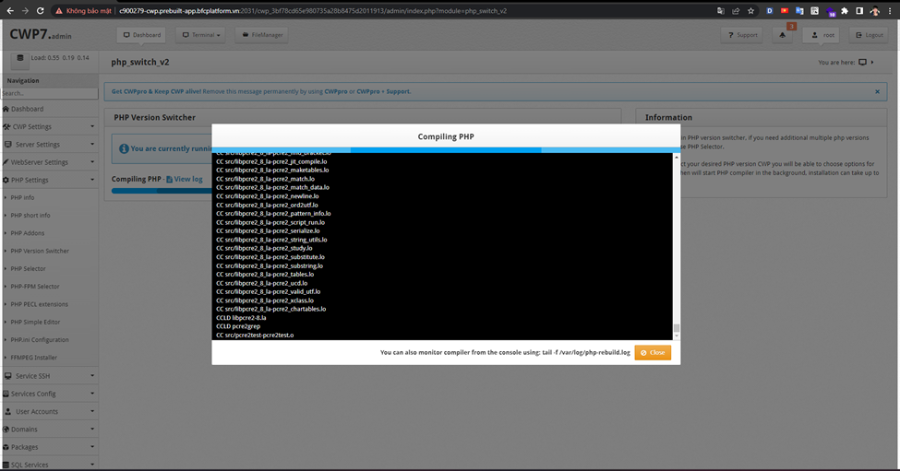Open PHP Addons in the sidebar

28,233
